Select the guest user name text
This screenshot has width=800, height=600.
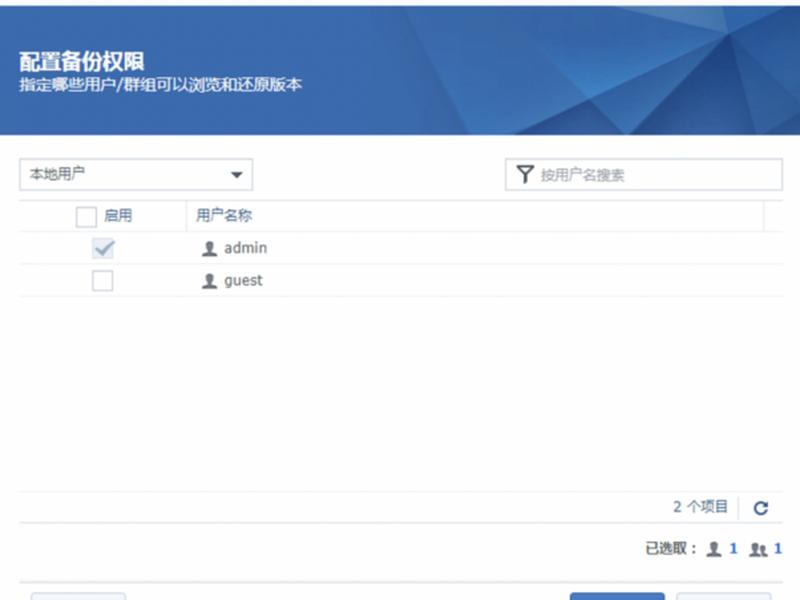click(243, 281)
